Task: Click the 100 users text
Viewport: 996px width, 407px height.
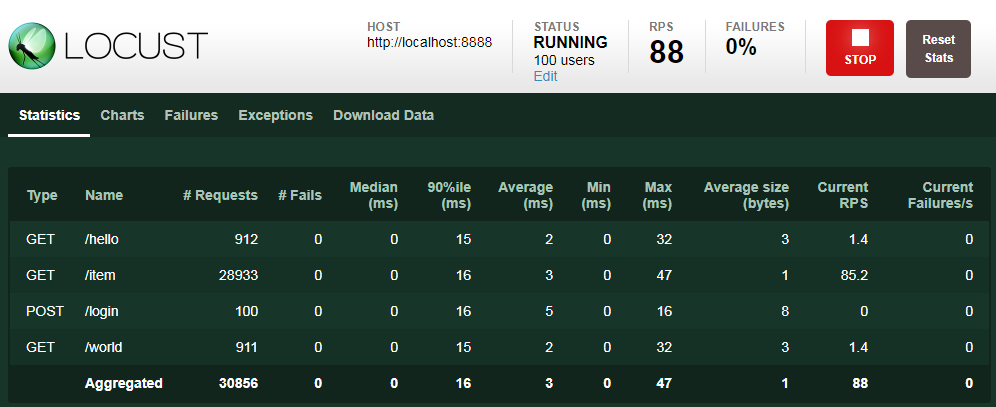Action: point(564,60)
